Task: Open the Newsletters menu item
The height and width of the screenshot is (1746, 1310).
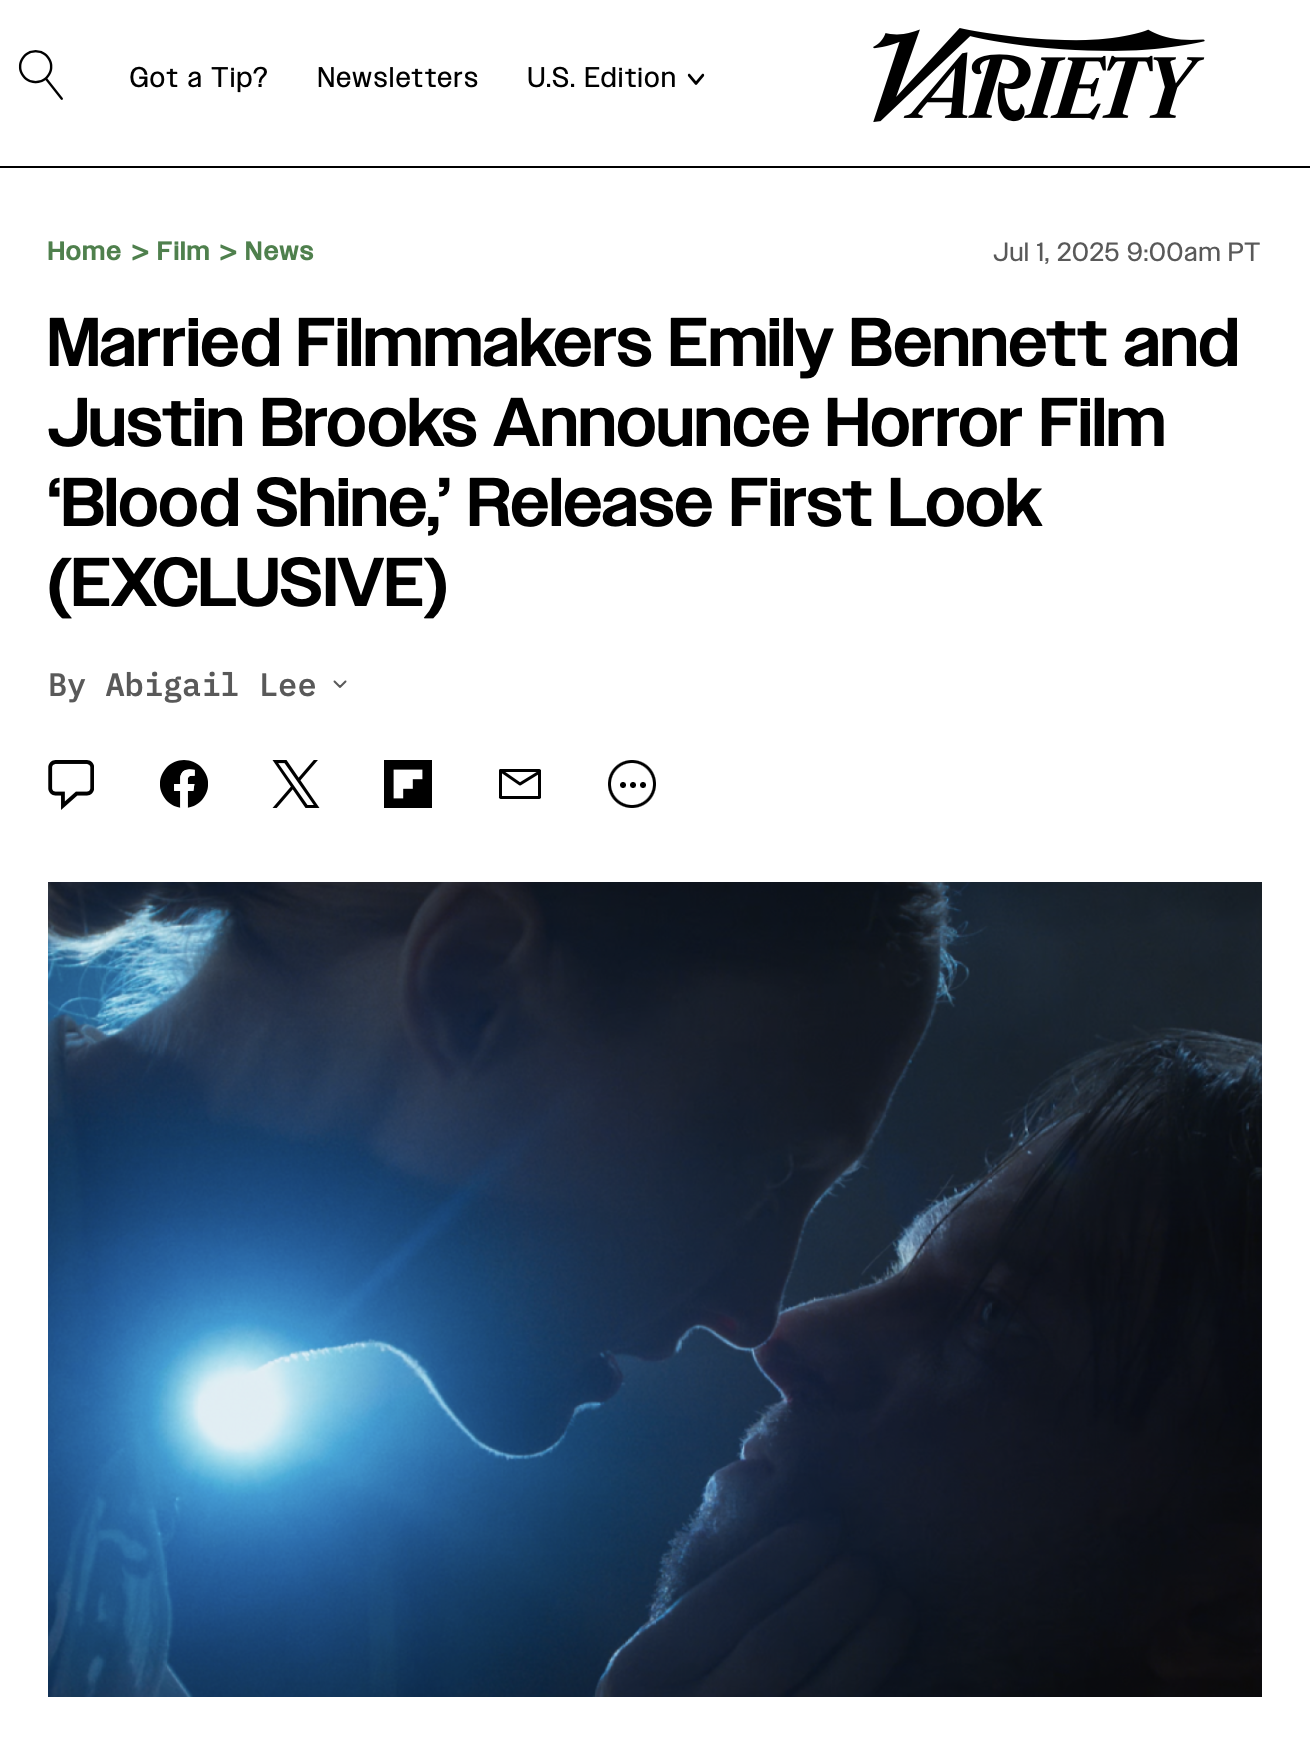Action: pos(397,78)
